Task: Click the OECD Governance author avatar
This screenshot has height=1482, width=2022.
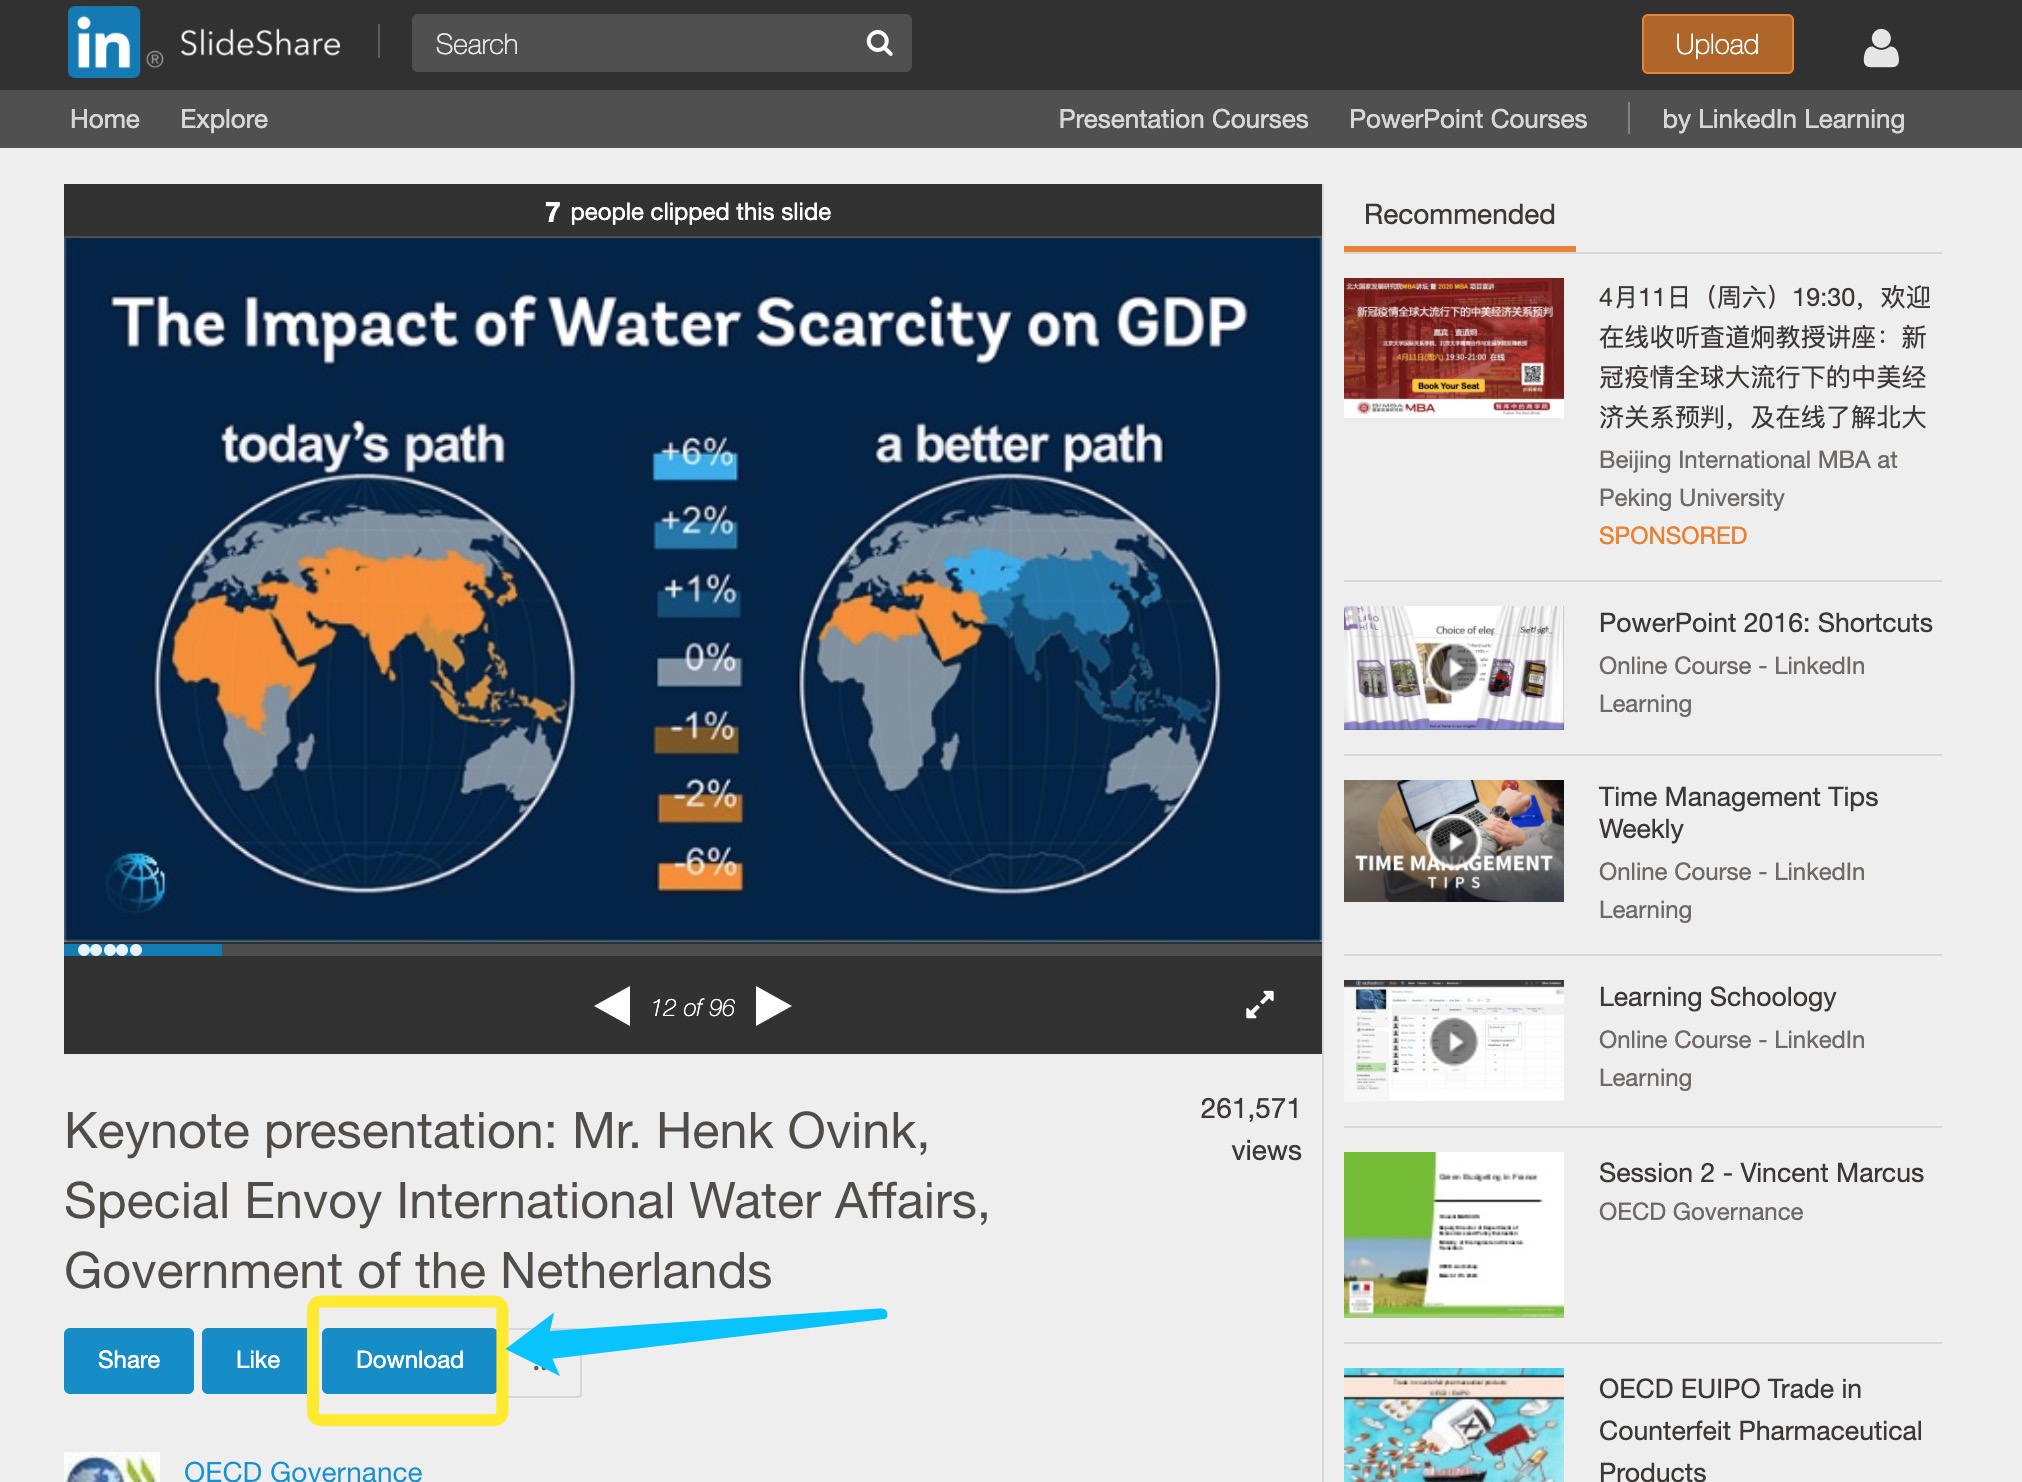Action: [112, 1467]
